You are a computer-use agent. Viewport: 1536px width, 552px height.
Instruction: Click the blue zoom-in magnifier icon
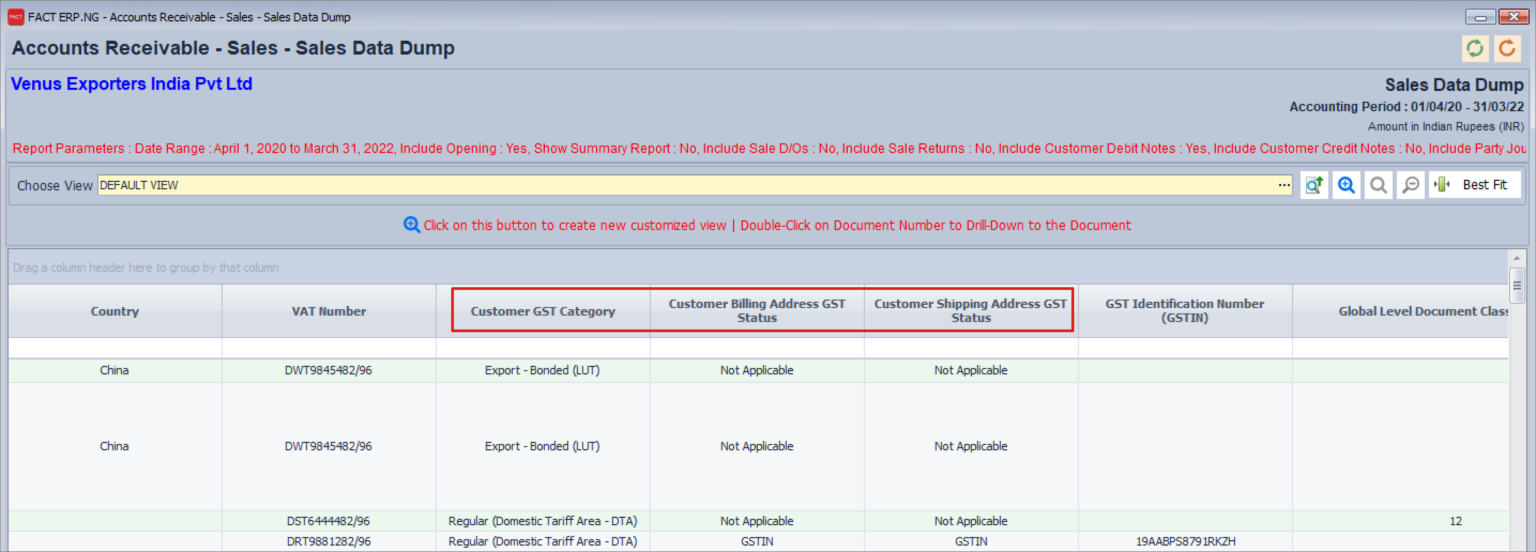tap(1346, 185)
